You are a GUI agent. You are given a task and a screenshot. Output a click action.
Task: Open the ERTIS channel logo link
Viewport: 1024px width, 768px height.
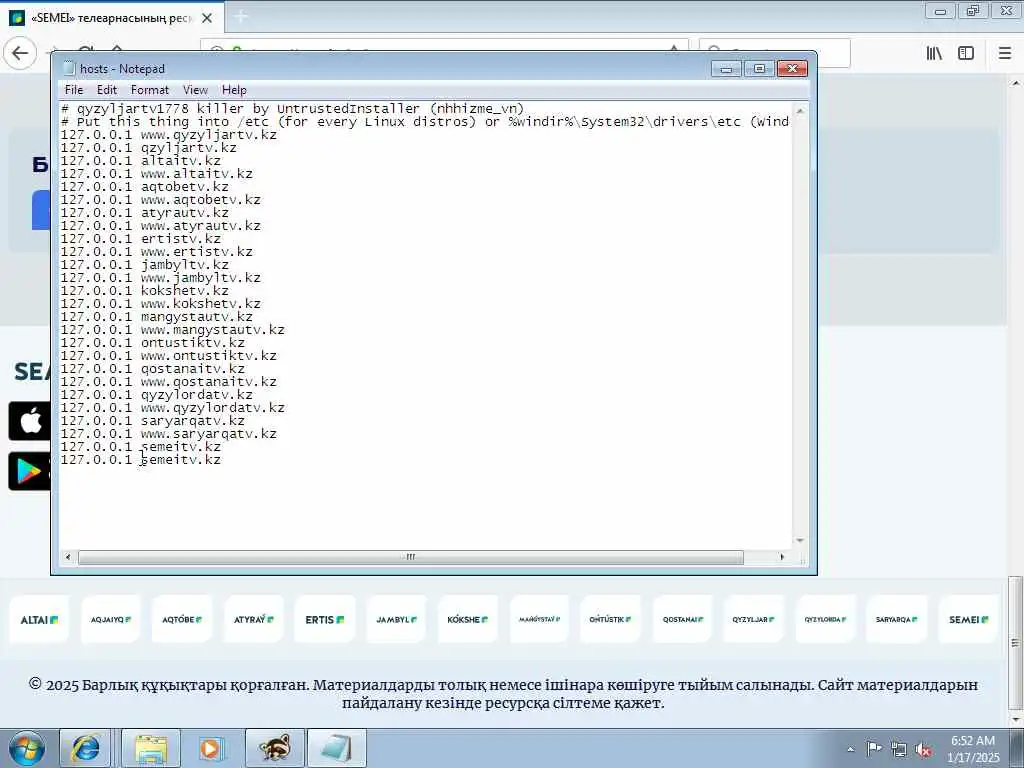325,619
